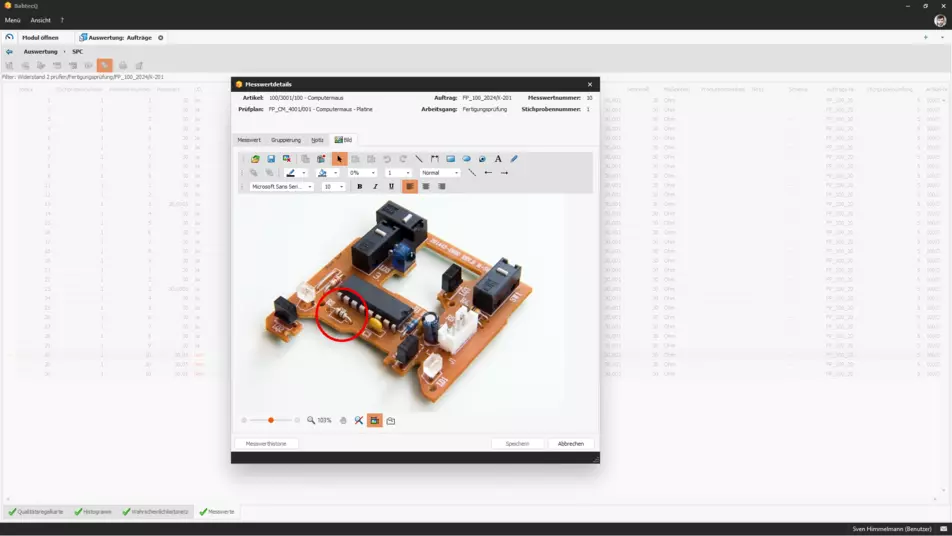Toggle italic text formatting
This screenshot has width=952, height=536.
(x=375, y=187)
